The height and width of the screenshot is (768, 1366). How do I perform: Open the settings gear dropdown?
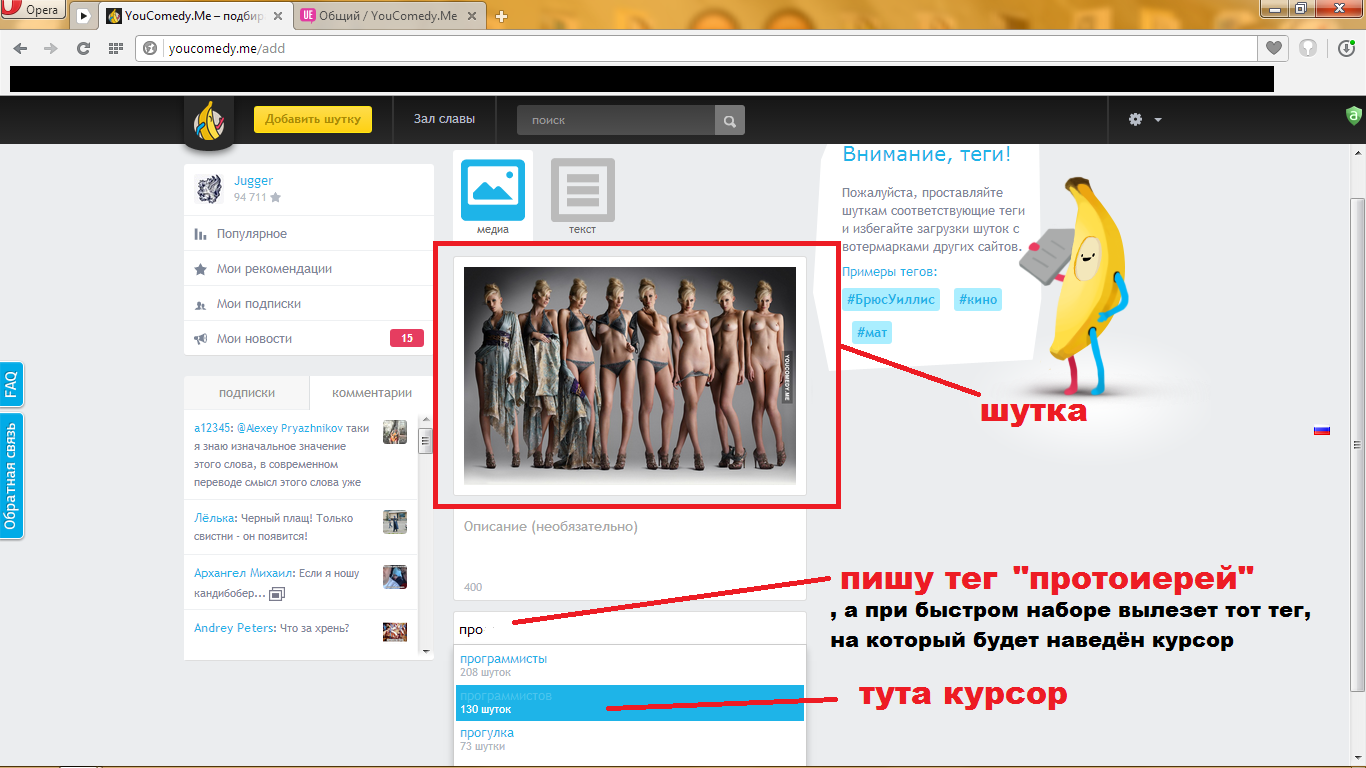1144,120
